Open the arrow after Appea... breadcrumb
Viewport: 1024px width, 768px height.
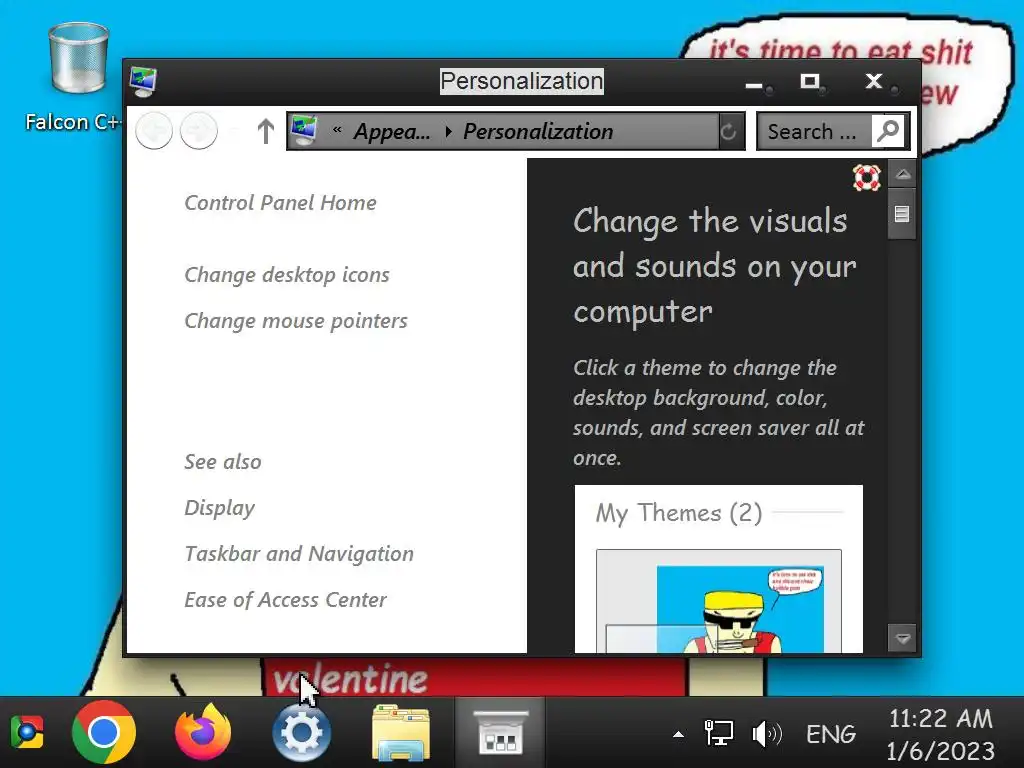[448, 131]
